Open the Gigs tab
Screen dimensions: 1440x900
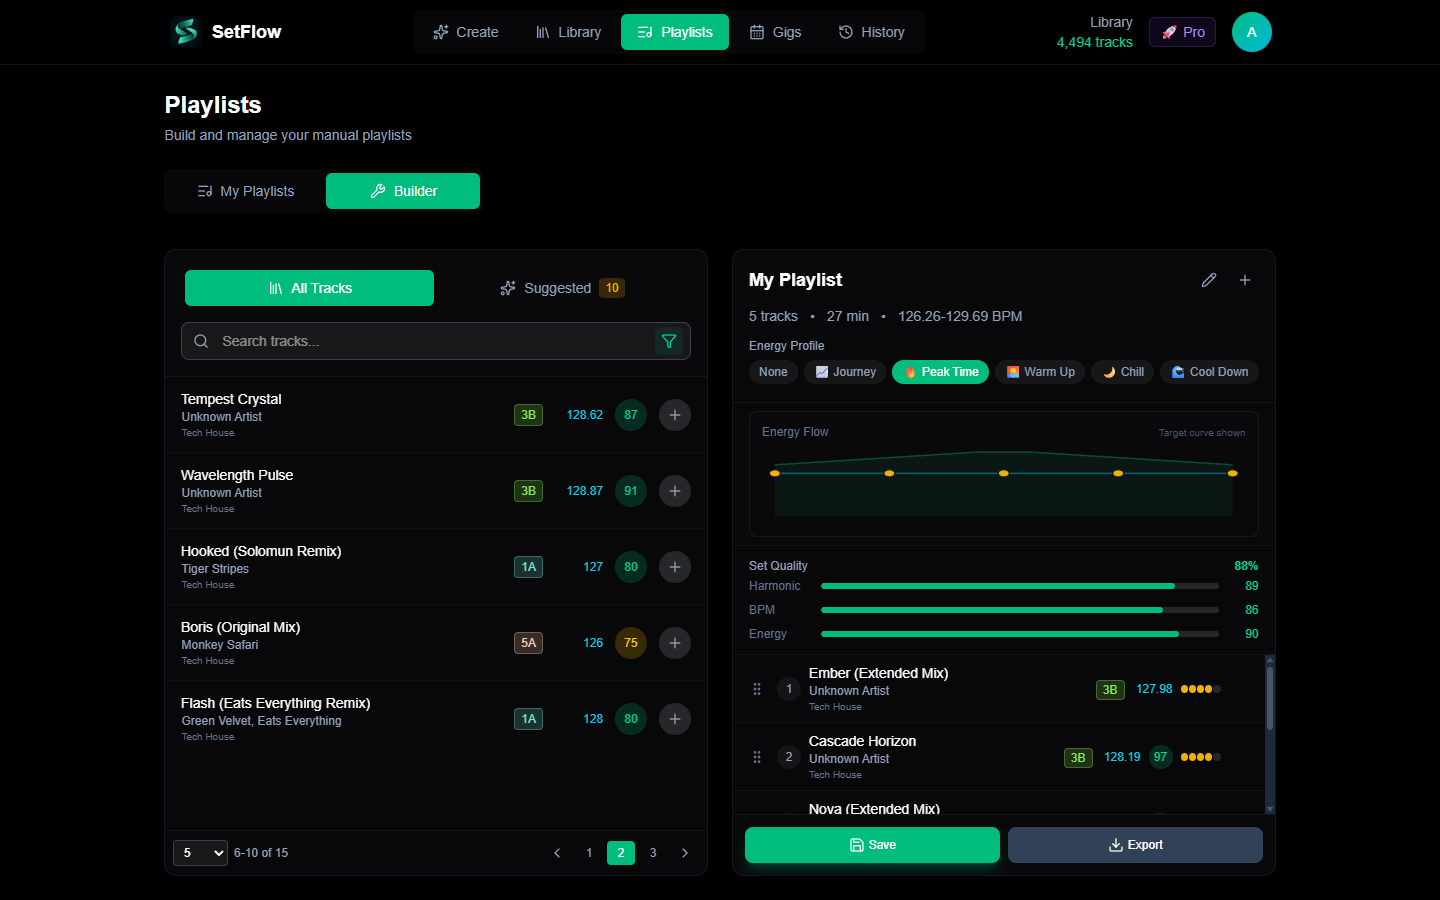775,31
